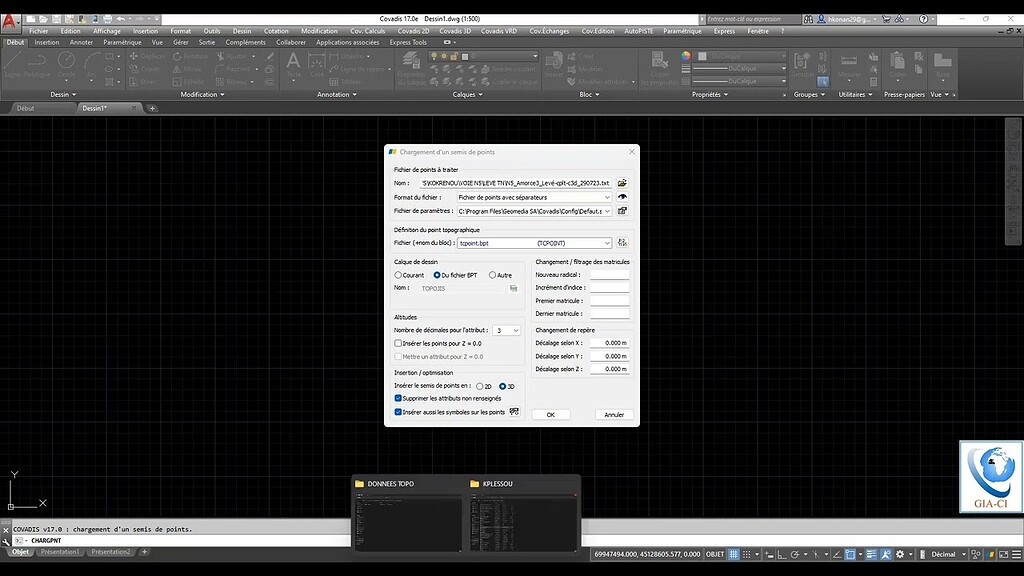Click the Mesurer icon in Utilitaires
Viewport: 1024px width, 576px height.
click(848, 62)
